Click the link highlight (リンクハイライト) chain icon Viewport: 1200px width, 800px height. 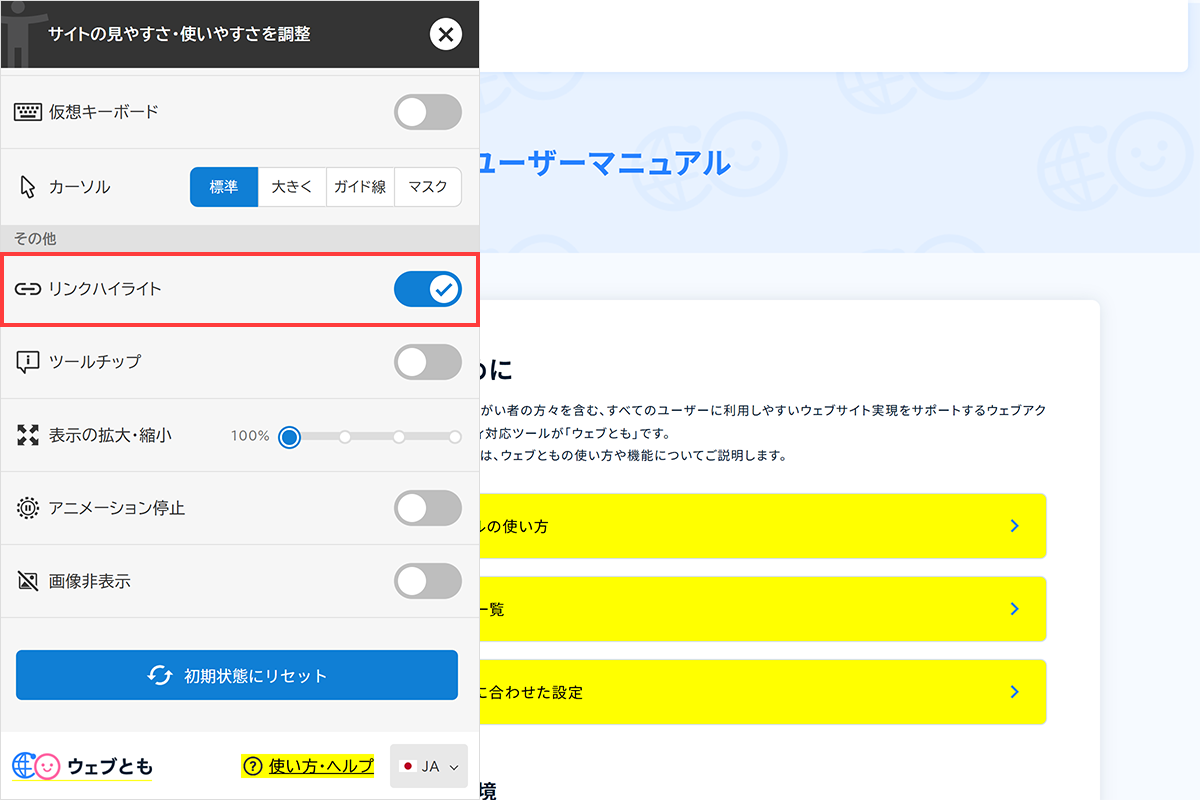(x=30, y=289)
